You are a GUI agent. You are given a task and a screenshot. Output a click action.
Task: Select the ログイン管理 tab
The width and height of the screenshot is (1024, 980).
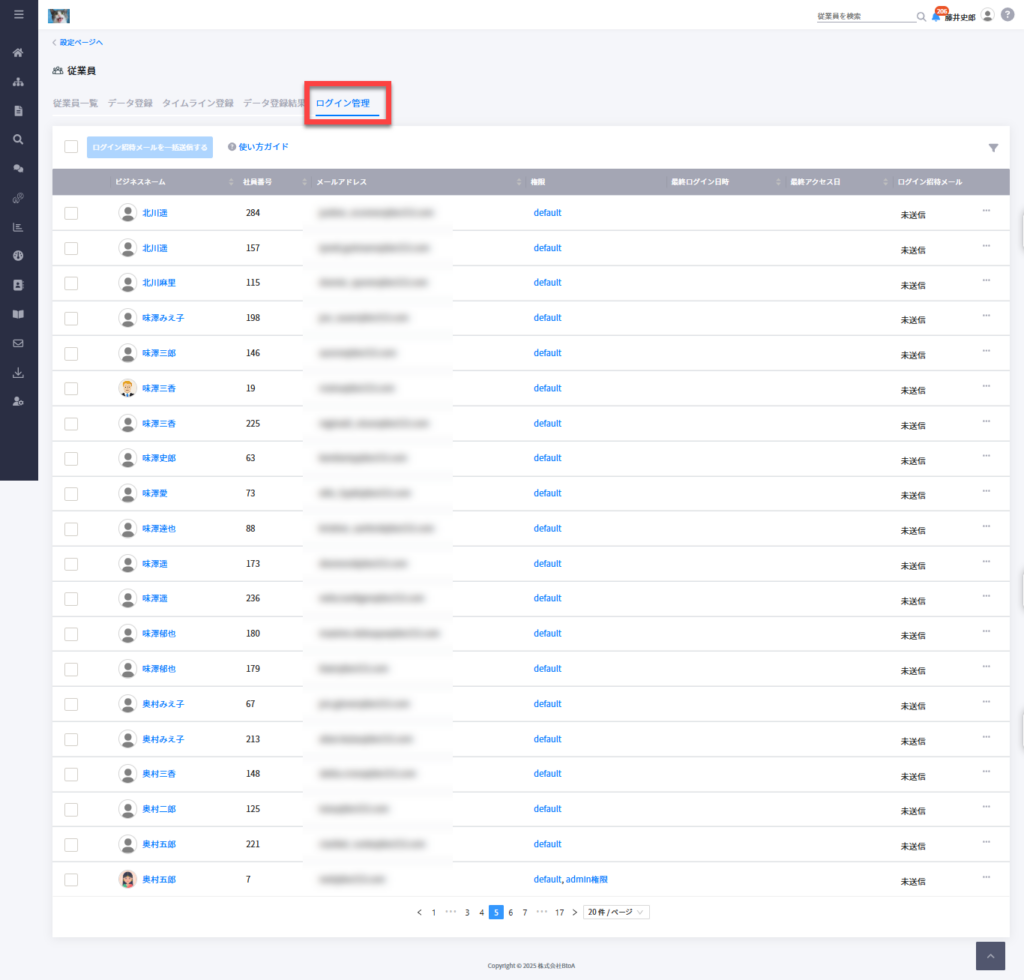pyautogui.click(x=343, y=103)
